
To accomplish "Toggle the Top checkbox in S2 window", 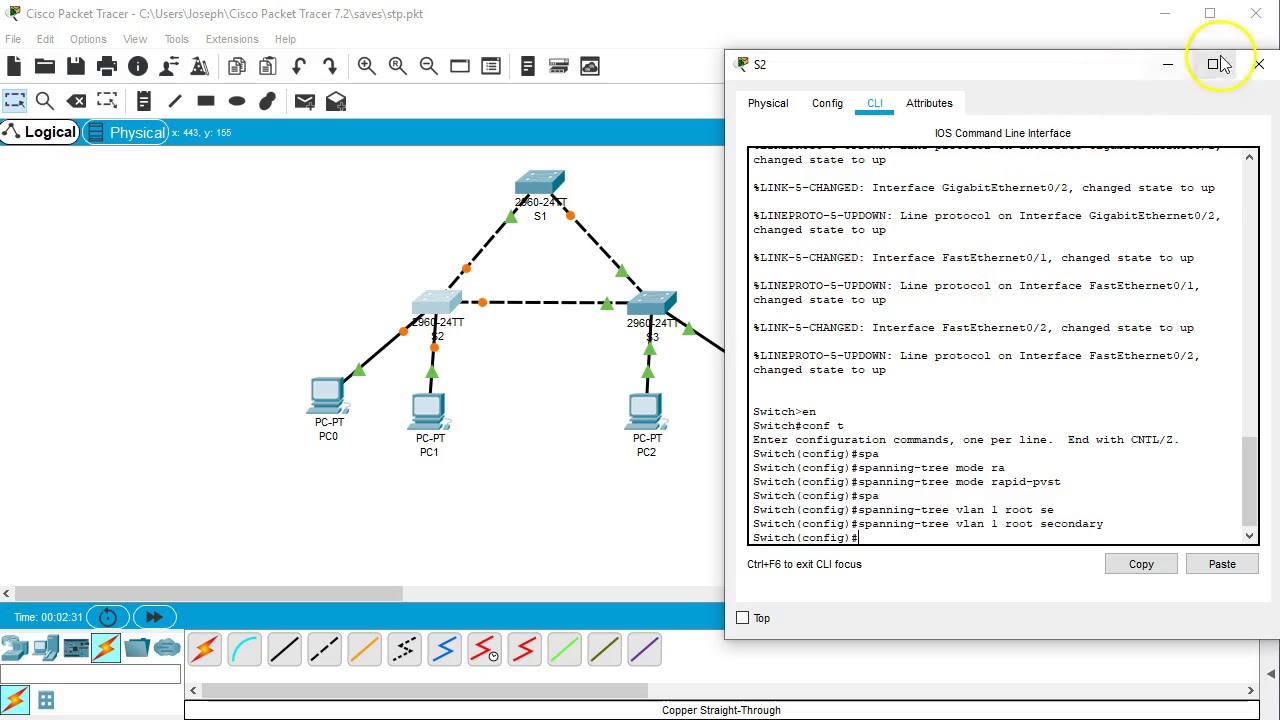I will pos(742,618).
